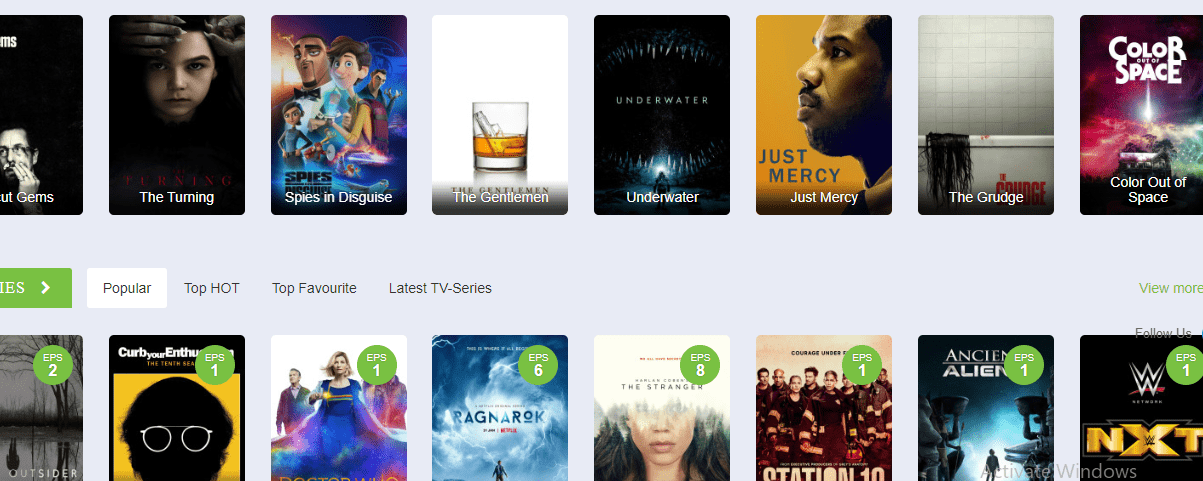Image resolution: width=1203 pixels, height=481 pixels.
Task: Click the EPS 1 badge on Curb Your Enthusiasm
Action: [x=214, y=365]
